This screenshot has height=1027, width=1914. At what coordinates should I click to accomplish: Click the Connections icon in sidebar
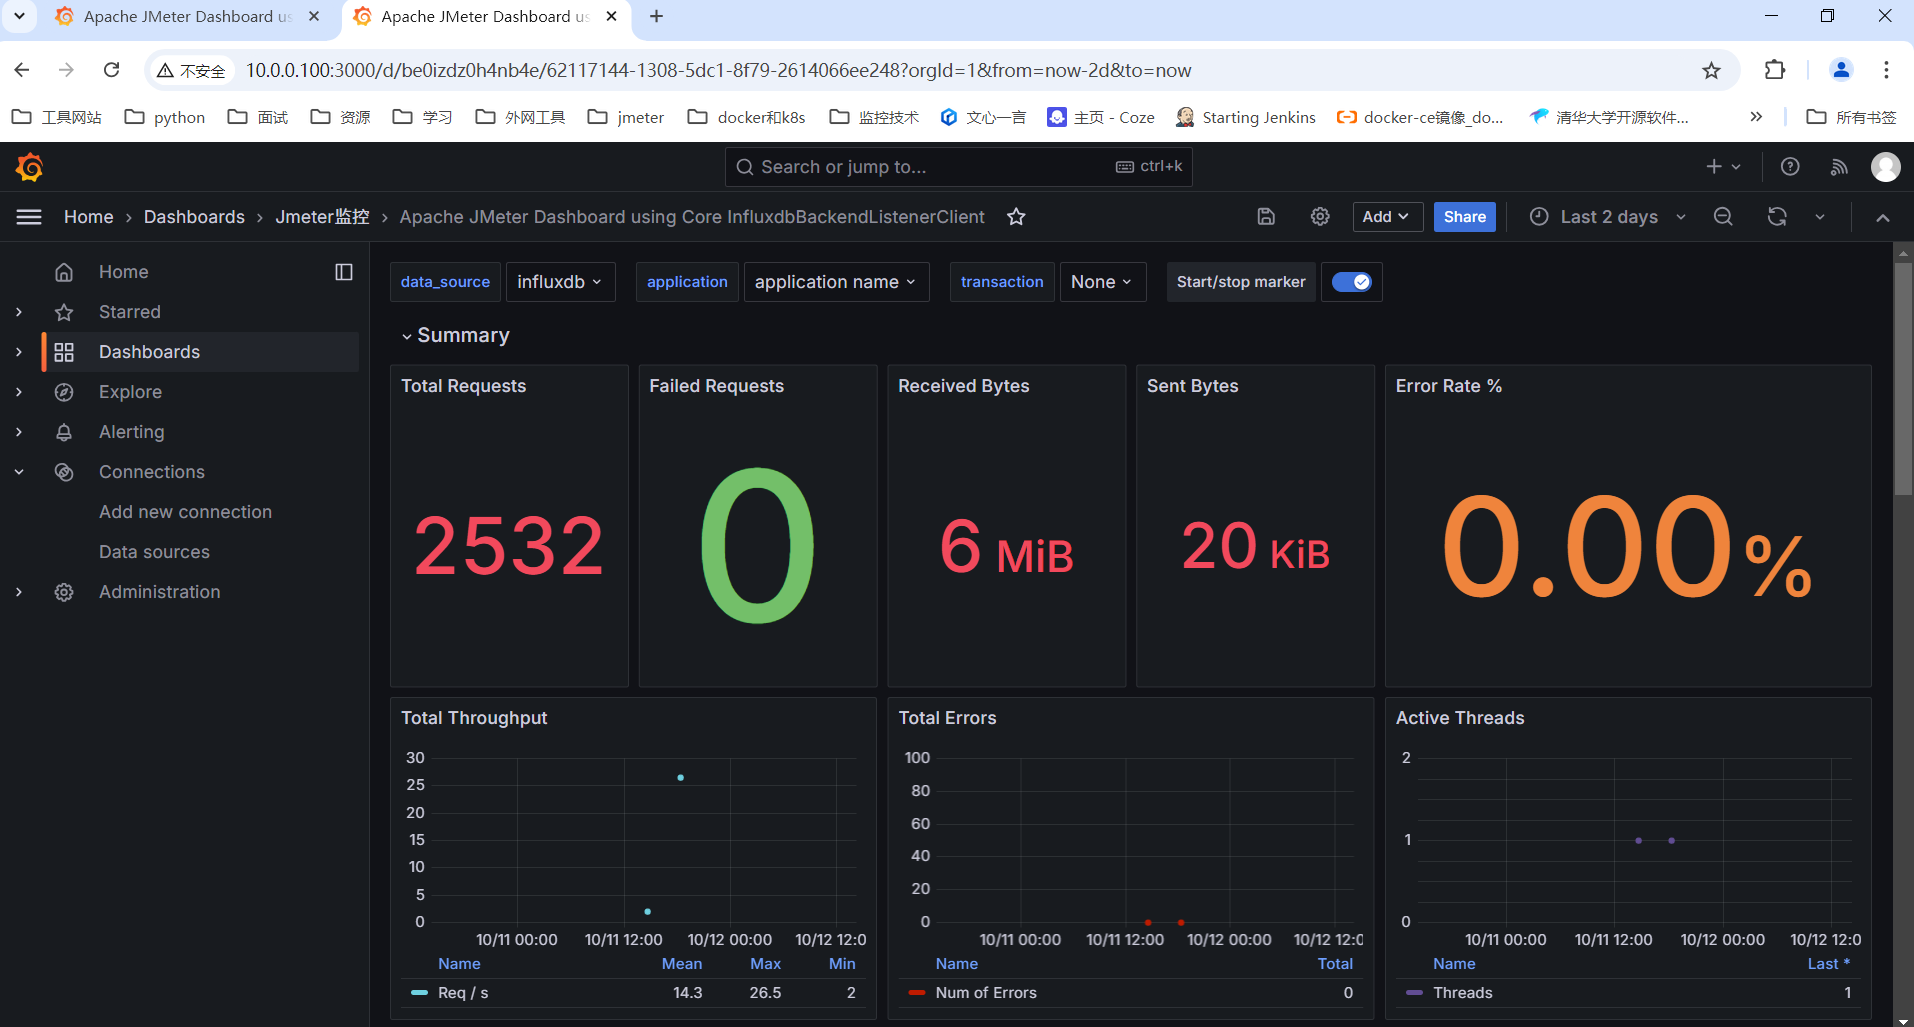(x=64, y=472)
